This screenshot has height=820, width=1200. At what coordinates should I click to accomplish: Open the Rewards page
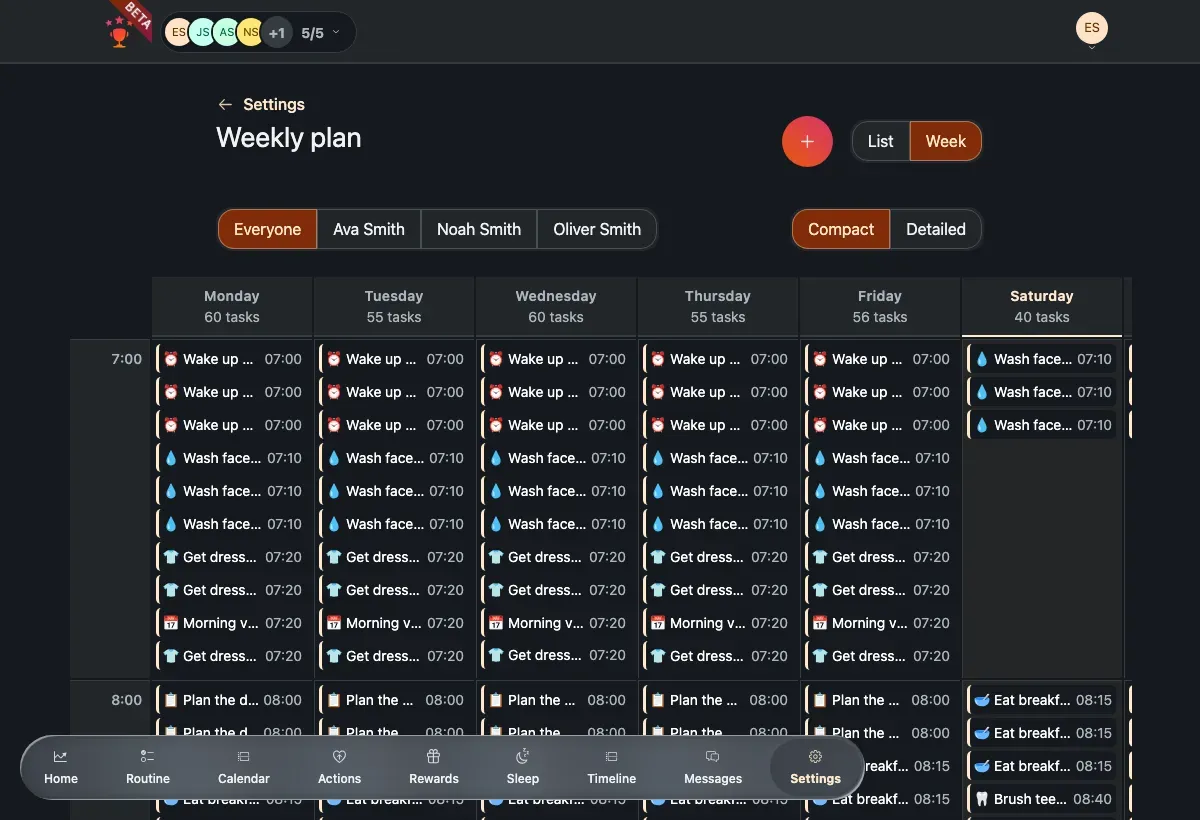pos(434,767)
